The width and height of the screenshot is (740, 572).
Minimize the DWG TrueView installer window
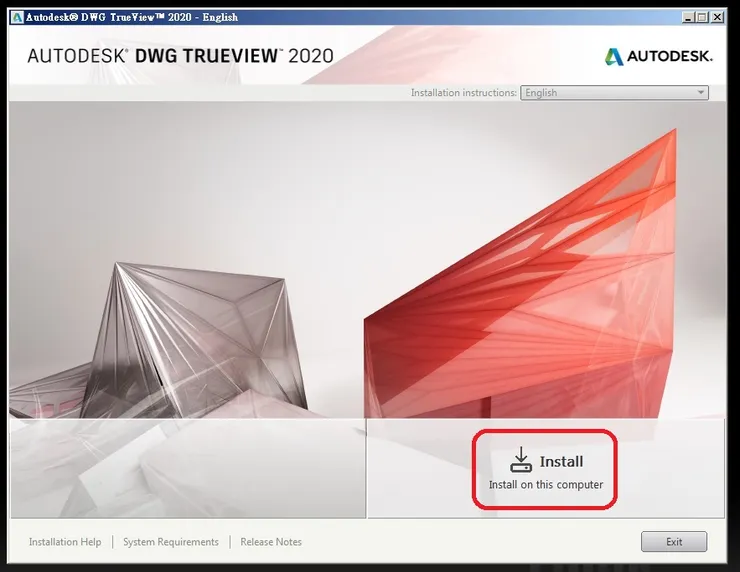point(688,17)
